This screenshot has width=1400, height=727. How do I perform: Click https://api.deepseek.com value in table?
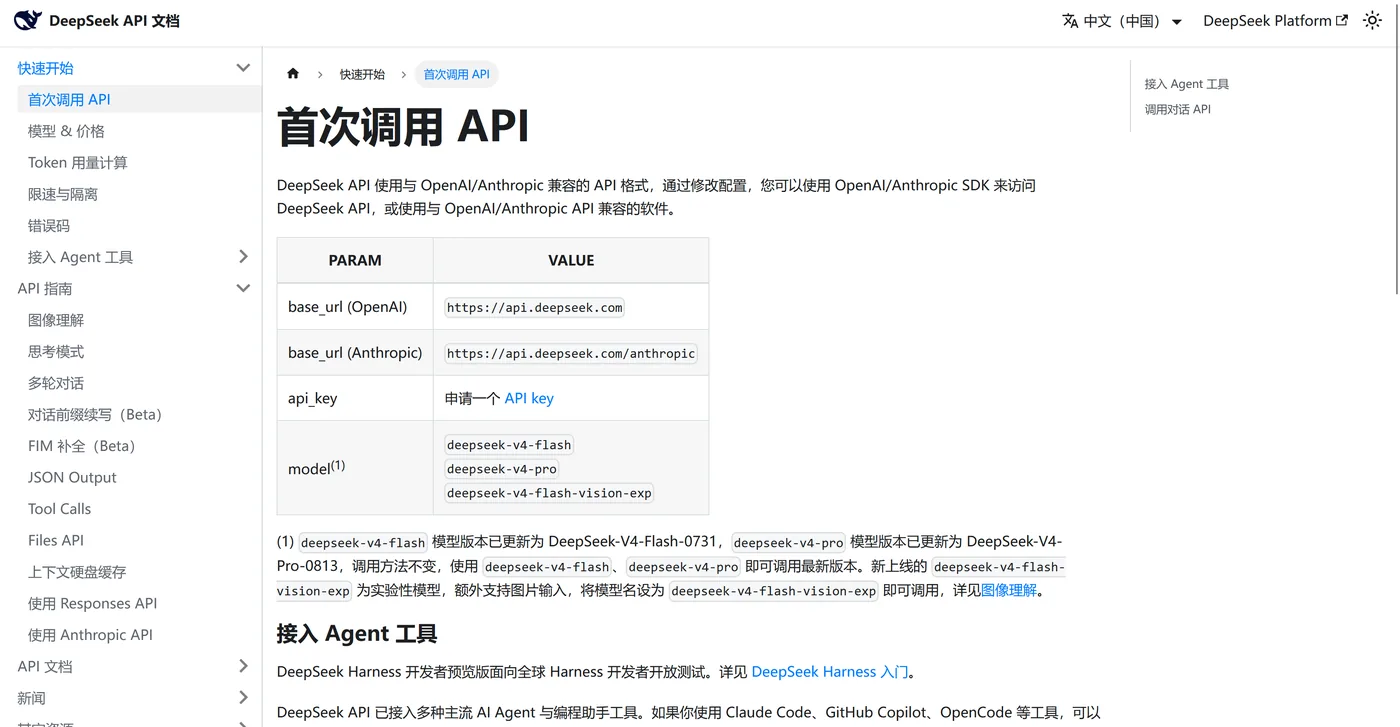tap(535, 307)
